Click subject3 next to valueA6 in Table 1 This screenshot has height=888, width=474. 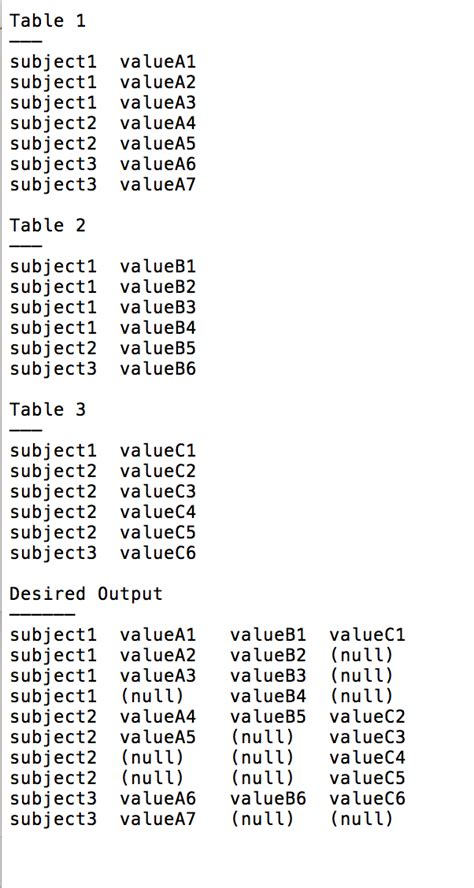point(53,164)
